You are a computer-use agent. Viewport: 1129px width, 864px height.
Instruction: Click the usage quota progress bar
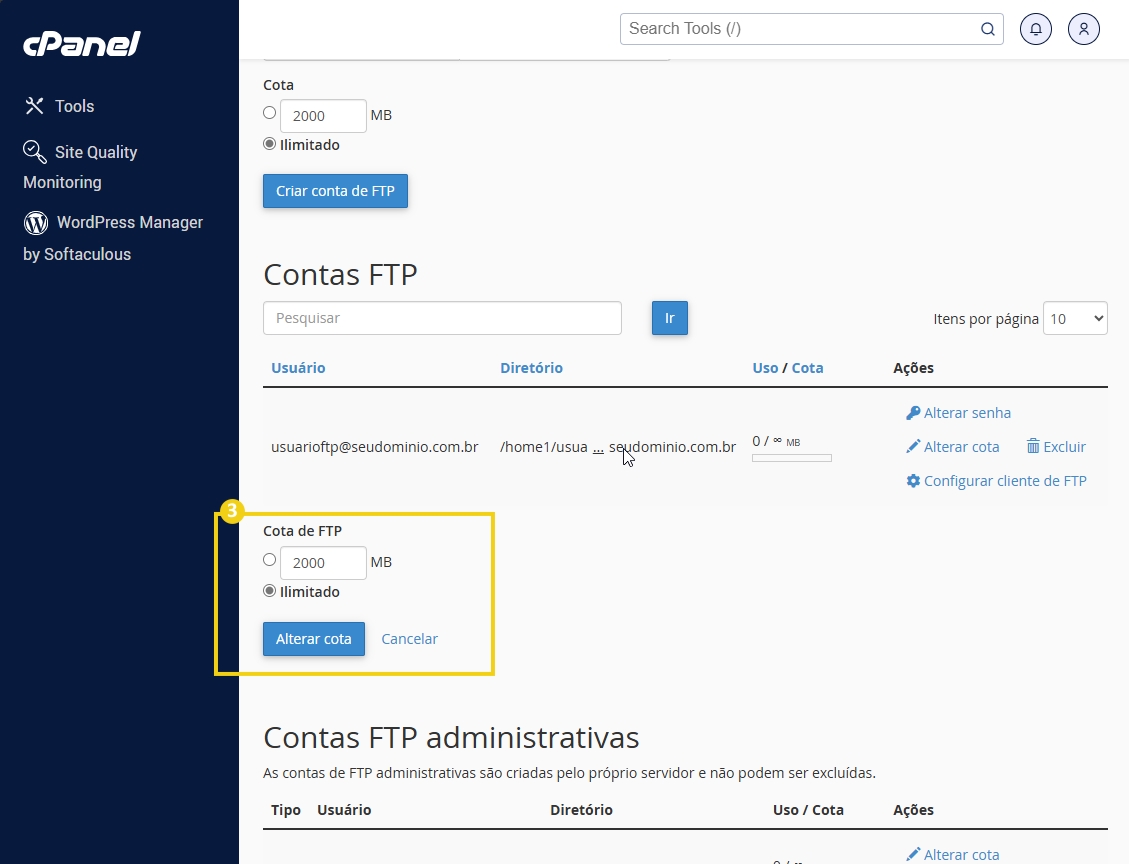[792, 458]
